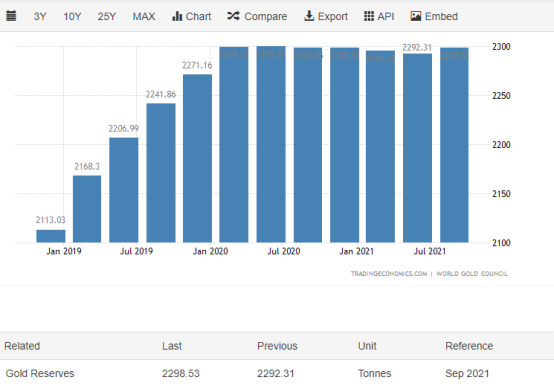
Task: Click the TRADINGECONOMICS.COM source credit
Action: [x=389, y=274]
